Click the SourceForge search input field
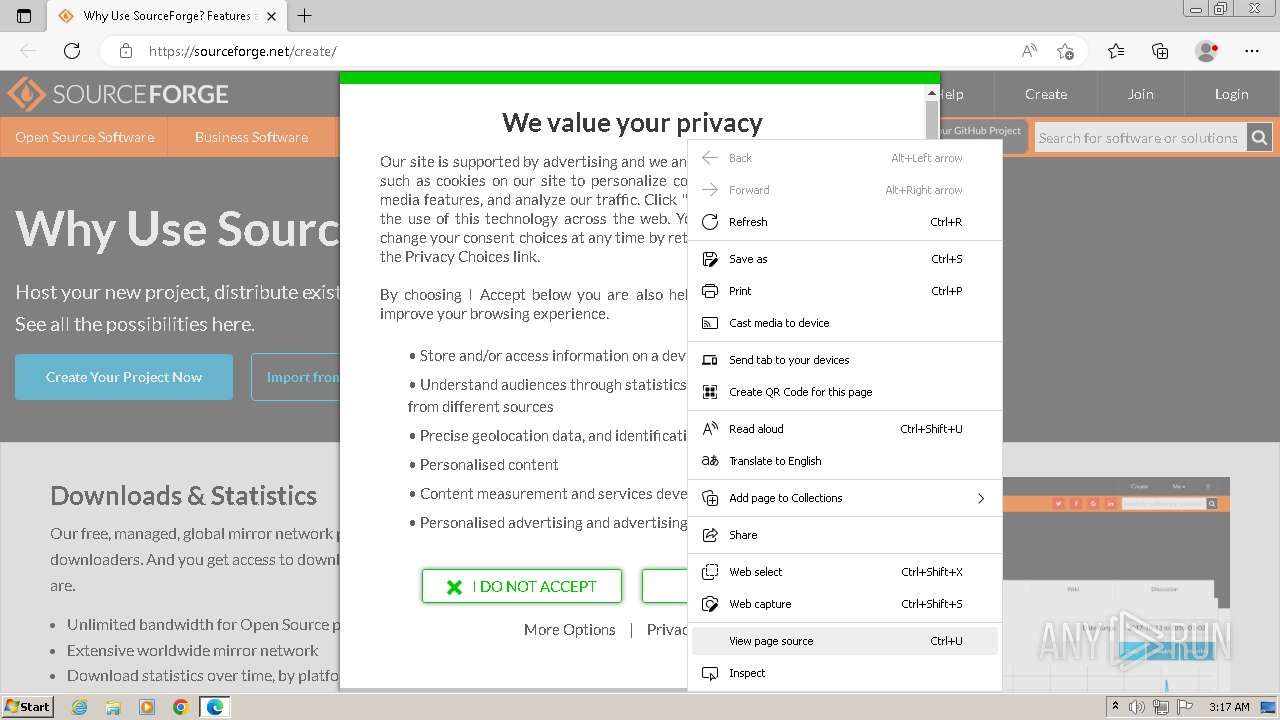1280x720 pixels. click(x=1141, y=138)
